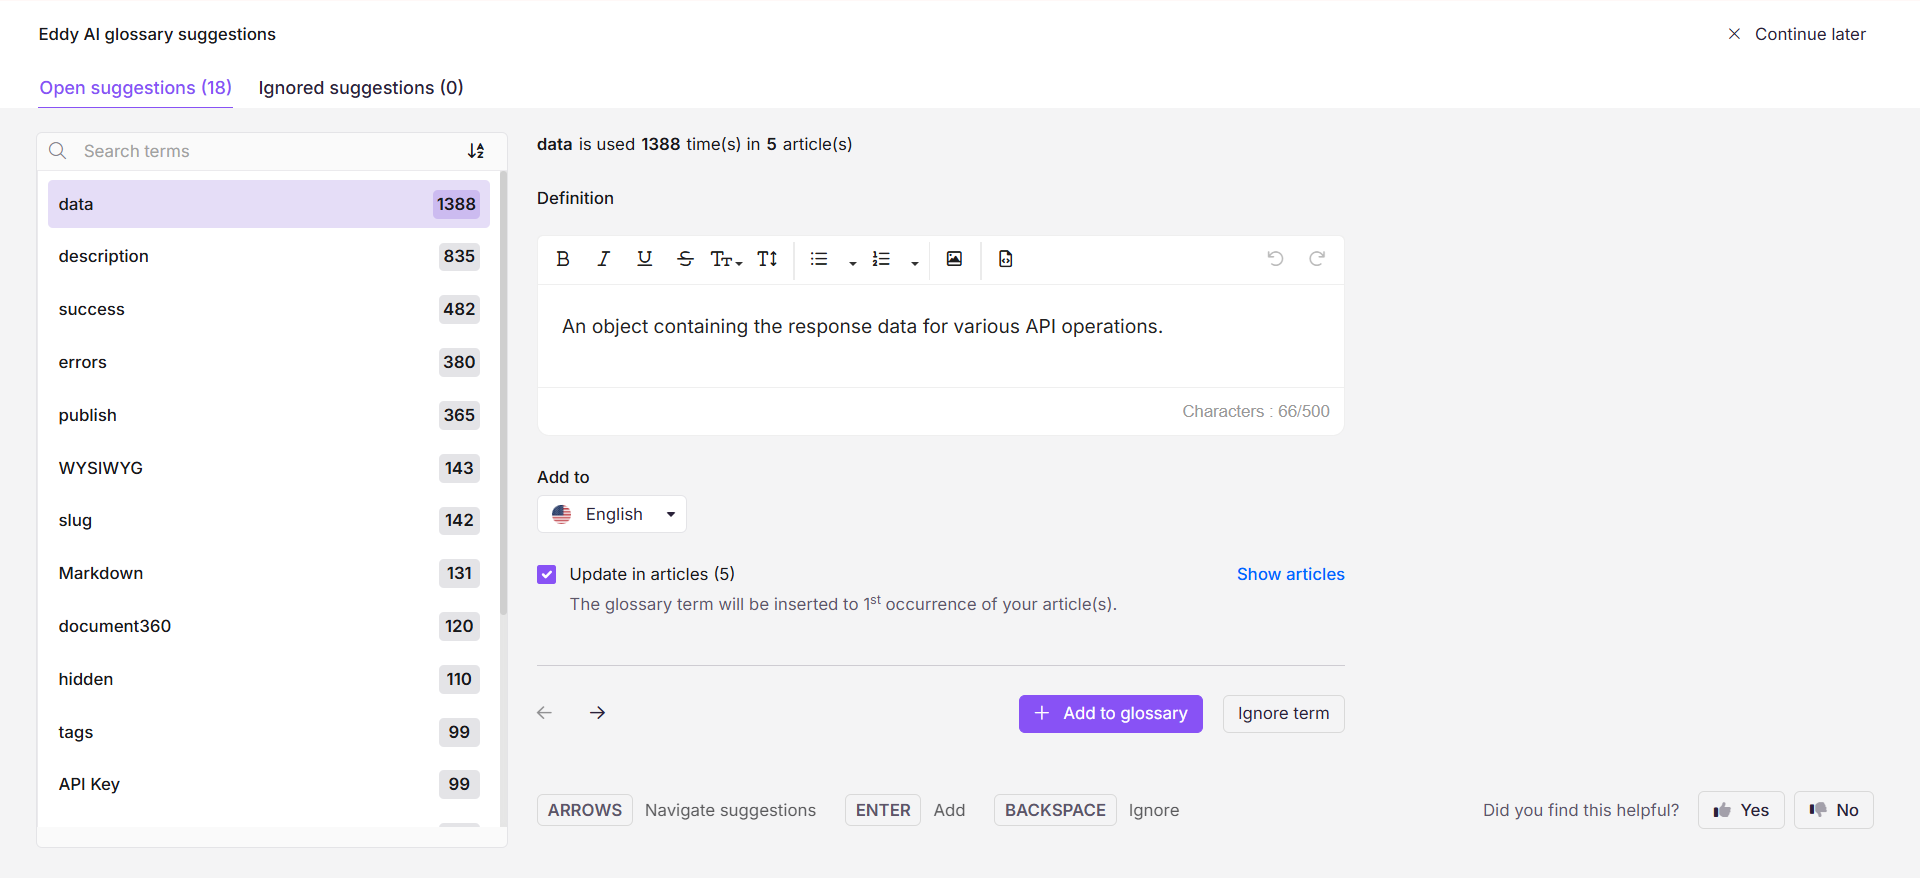Go to the previous suggestion arrow
The width and height of the screenshot is (1920, 878).
[545, 713]
